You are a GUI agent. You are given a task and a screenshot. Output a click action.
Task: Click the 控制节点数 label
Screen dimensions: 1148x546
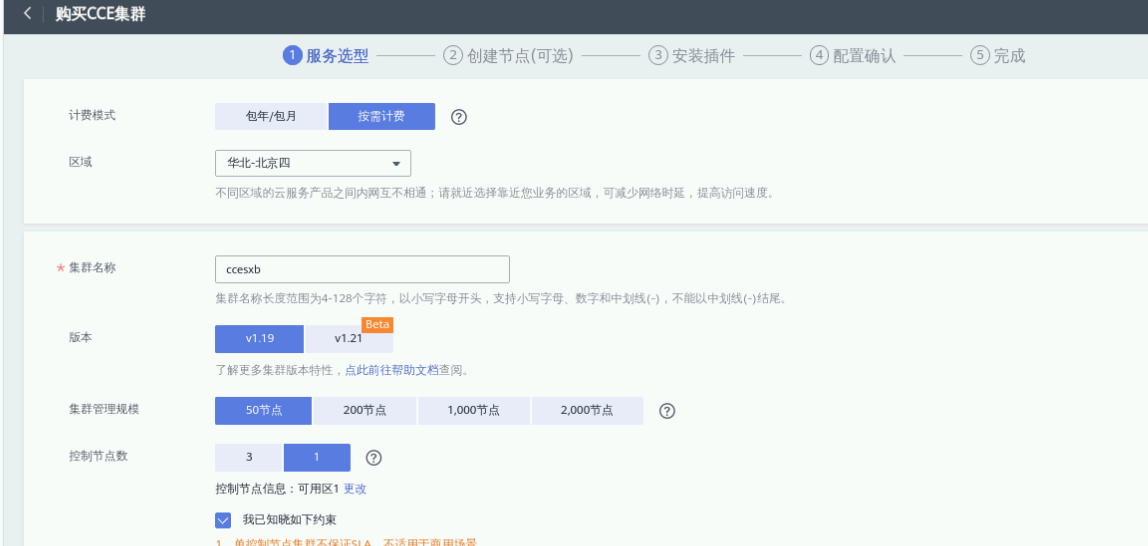pyautogui.click(x=98, y=455)
